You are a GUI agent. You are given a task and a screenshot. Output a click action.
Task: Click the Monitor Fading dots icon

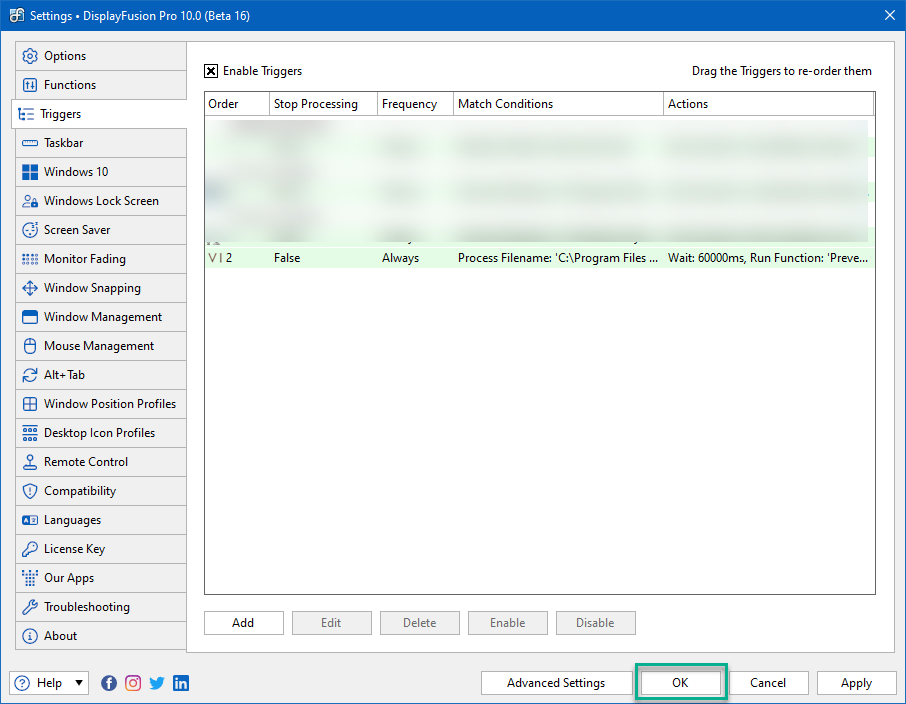click(29, 259)
